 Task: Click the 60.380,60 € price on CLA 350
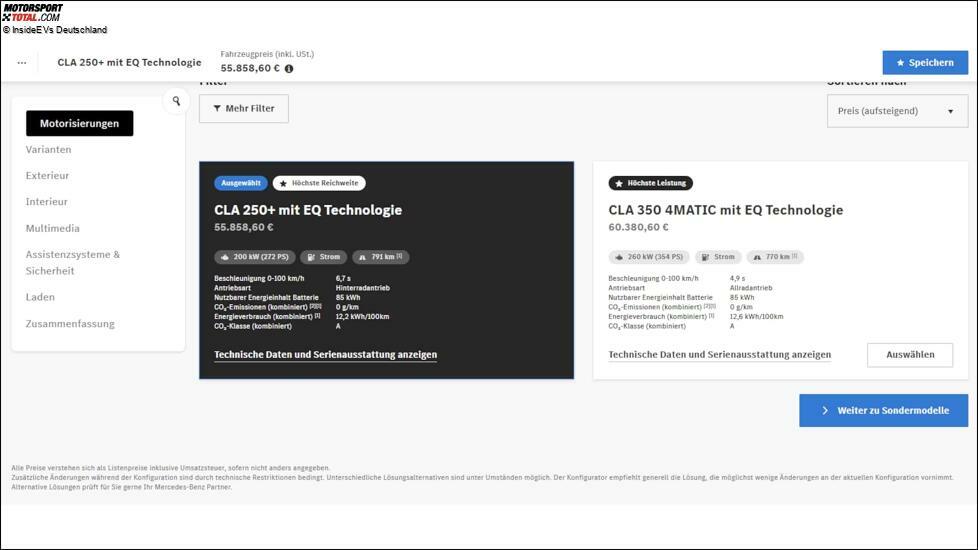pyautogui.click(x=638, y=228)
